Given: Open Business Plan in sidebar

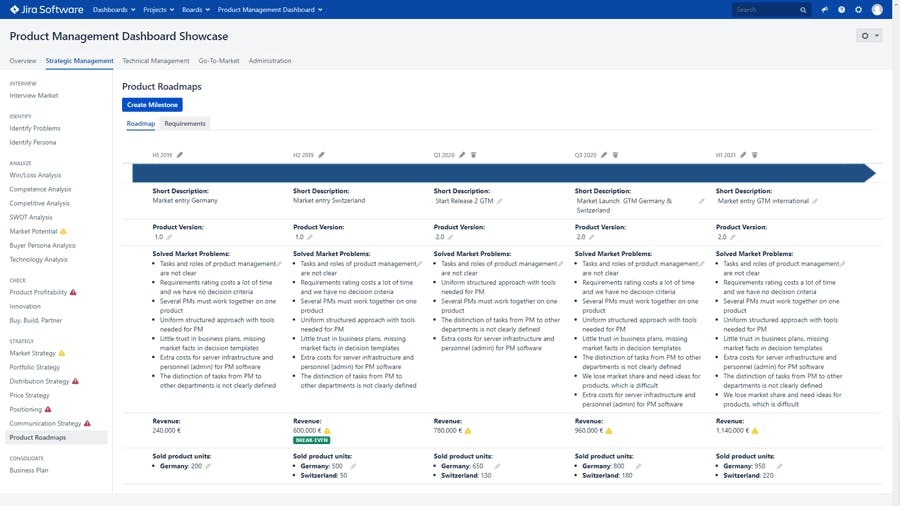Looking at the screenshot, I should pos(29,470).
